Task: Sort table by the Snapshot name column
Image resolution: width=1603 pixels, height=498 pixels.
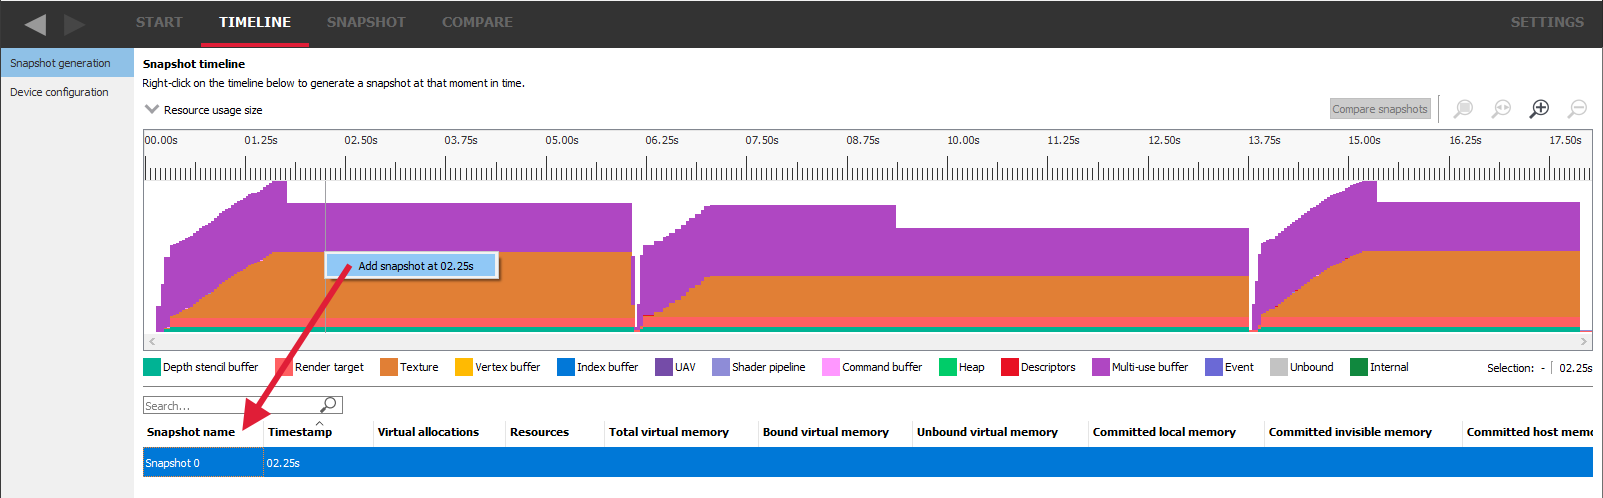Action: [x=191, y=432]
